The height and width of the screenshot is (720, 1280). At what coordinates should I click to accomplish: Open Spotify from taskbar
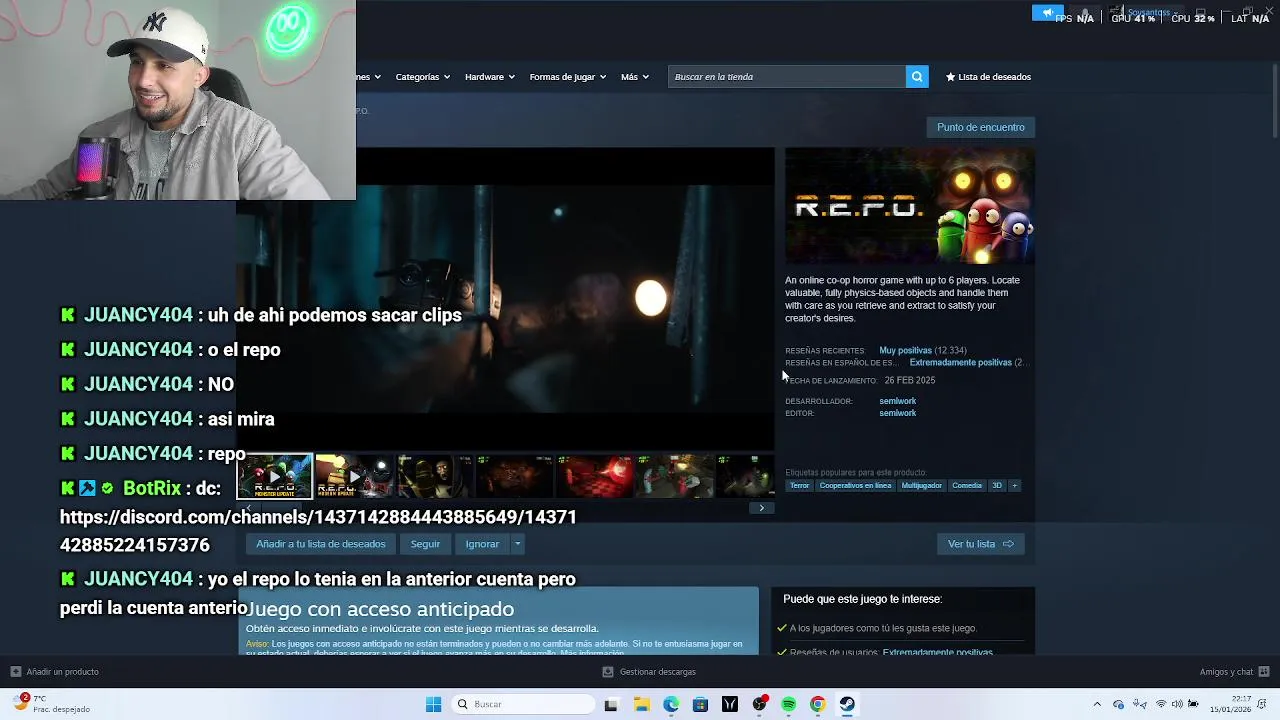[788, 705]
